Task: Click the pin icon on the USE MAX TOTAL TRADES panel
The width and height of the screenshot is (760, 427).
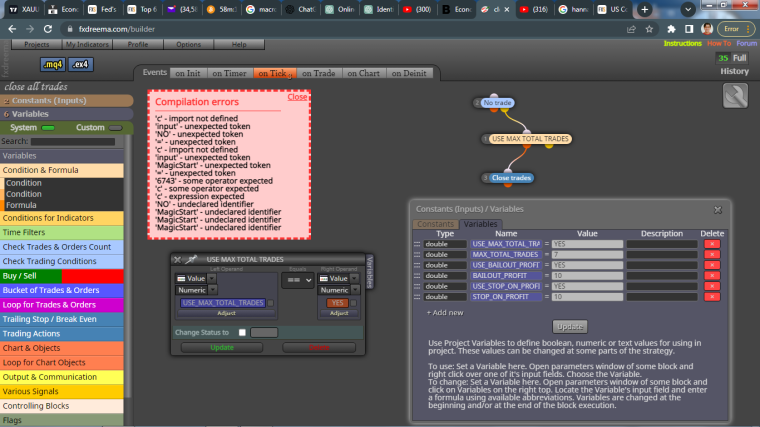Action: click(x=191, y=259)
